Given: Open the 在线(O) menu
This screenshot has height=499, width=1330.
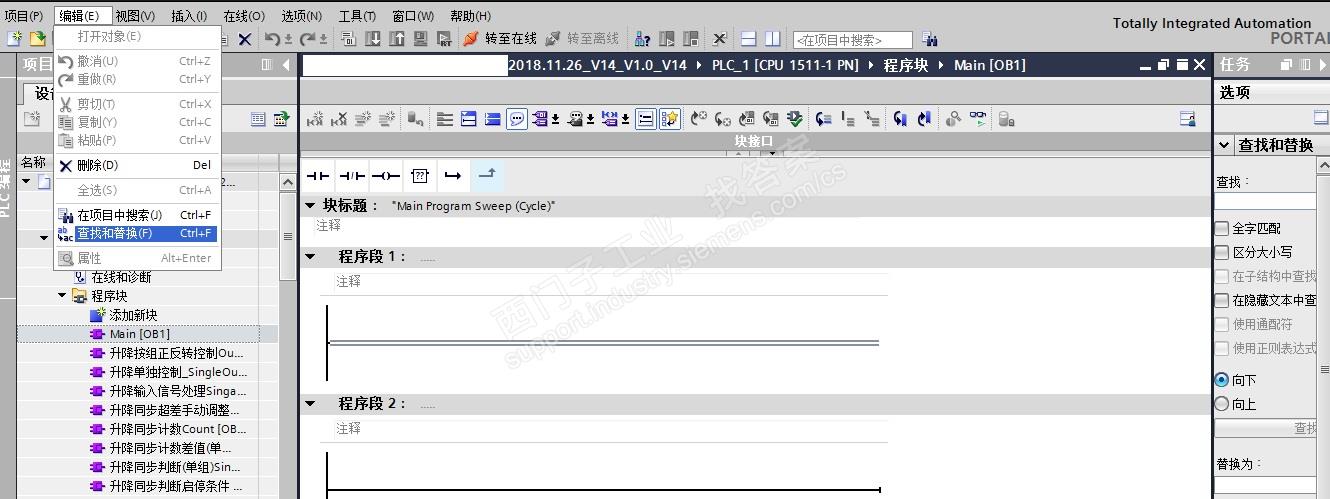Looking at the screenshot, I should pos(244,16).
